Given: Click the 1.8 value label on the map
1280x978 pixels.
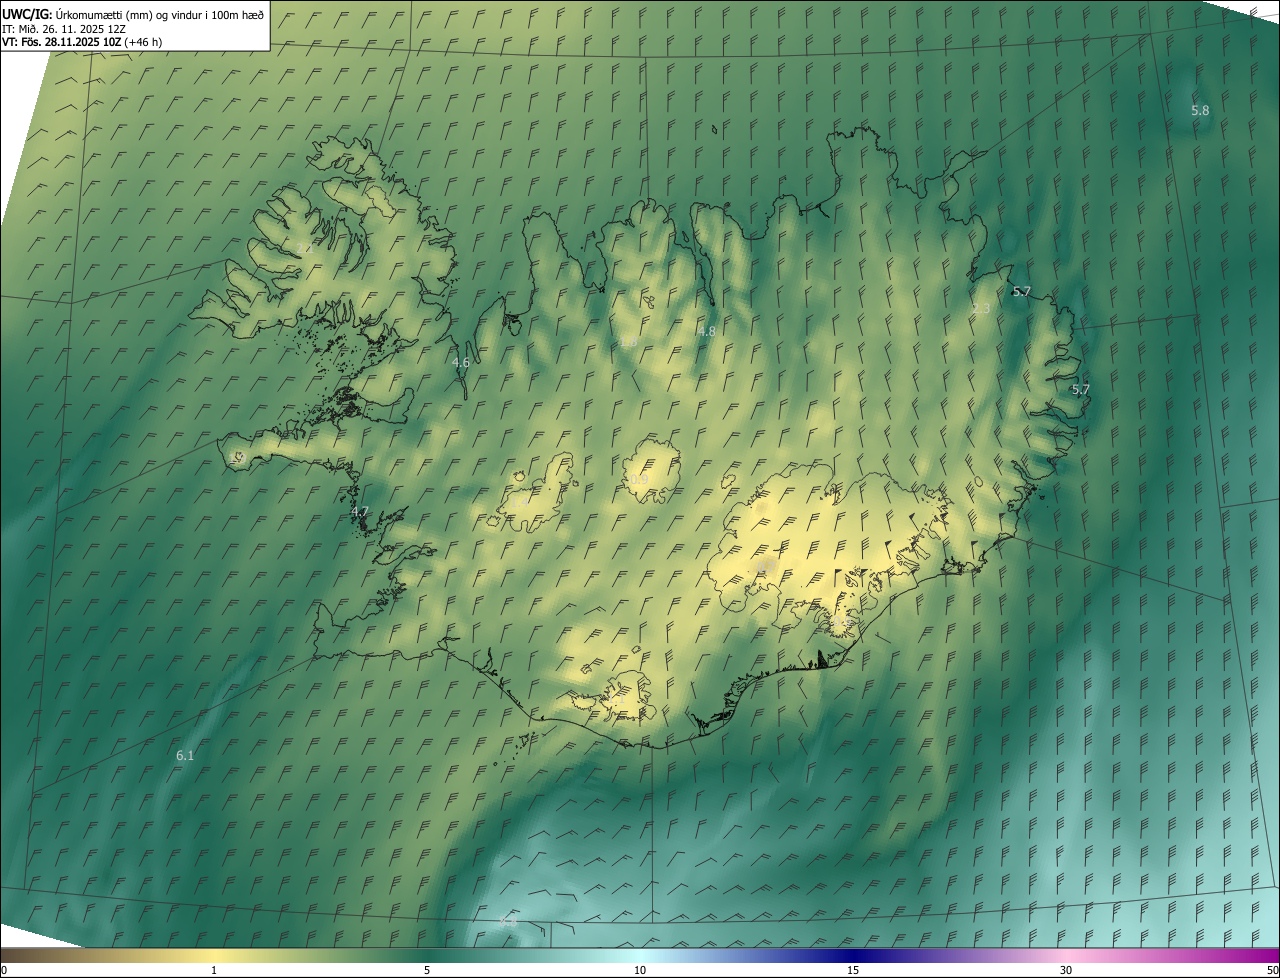Looking at the screenshot, I should pos(629,343).
